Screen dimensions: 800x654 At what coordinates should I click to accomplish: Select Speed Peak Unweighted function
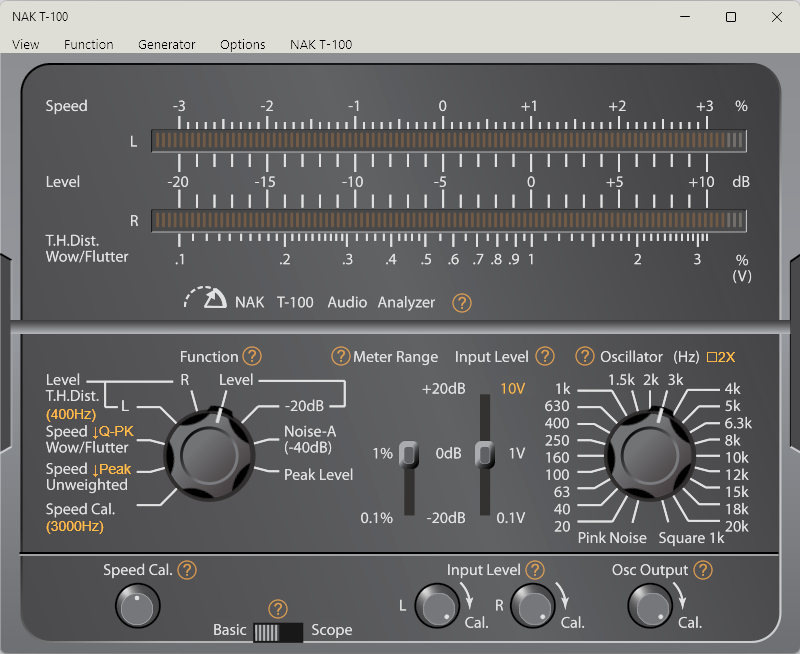pos(88,476)
